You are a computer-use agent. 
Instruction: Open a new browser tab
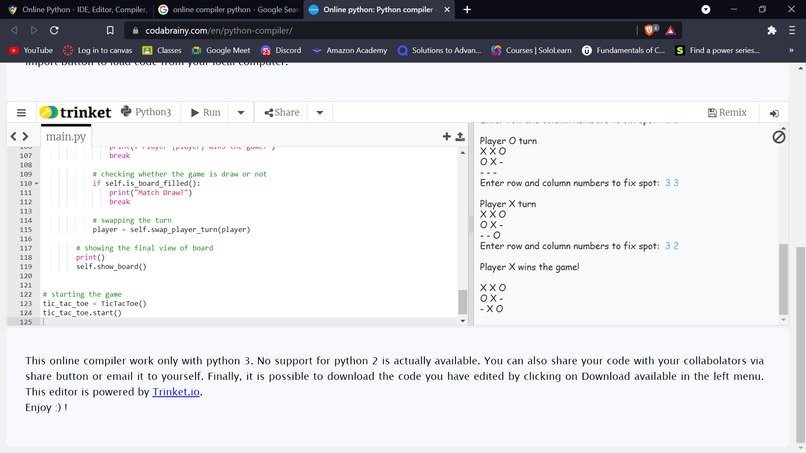pos(467,9)
